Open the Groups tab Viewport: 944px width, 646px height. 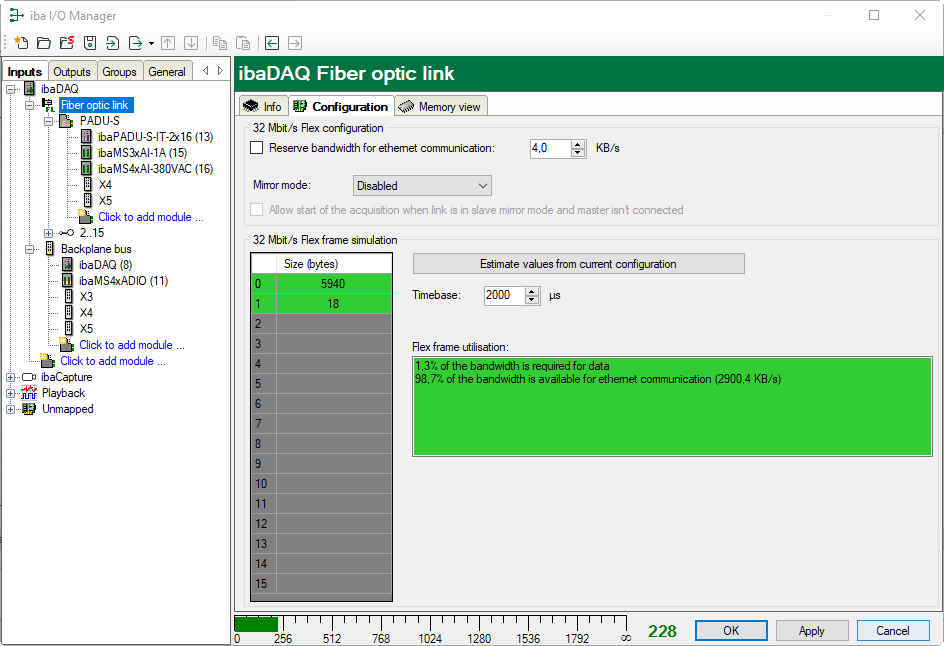(x=119, y=72)
